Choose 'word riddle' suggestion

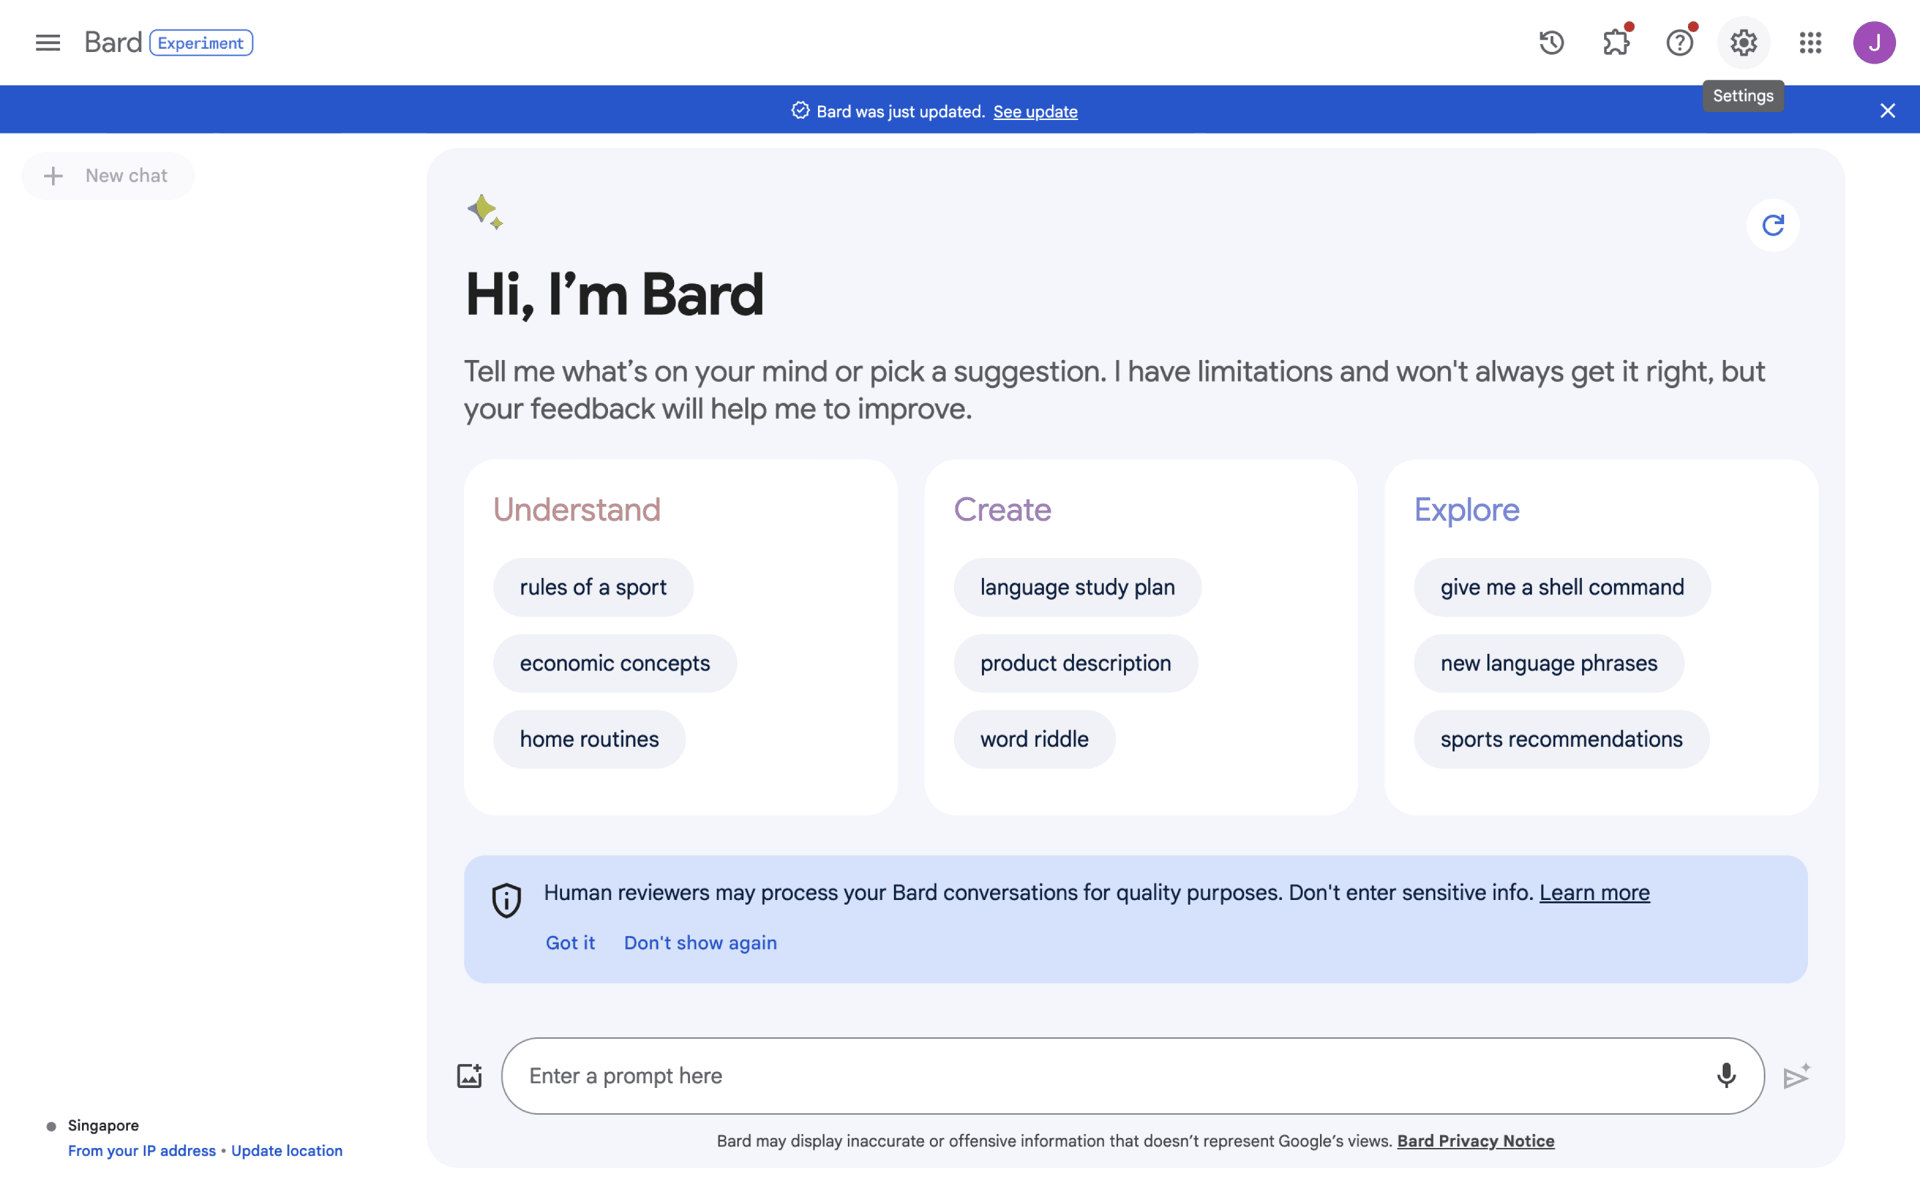click(x=1034, y=739)
